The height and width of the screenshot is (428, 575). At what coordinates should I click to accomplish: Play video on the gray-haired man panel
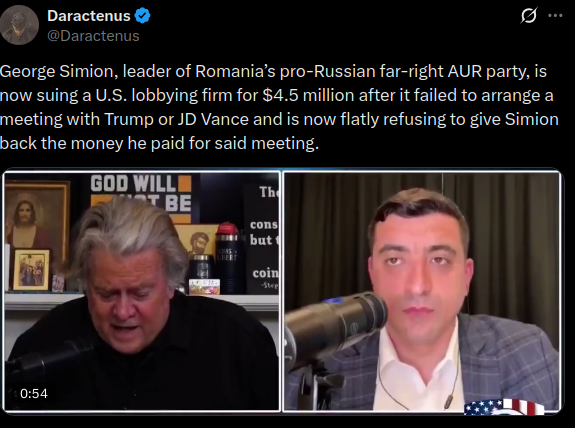[142, 291]
